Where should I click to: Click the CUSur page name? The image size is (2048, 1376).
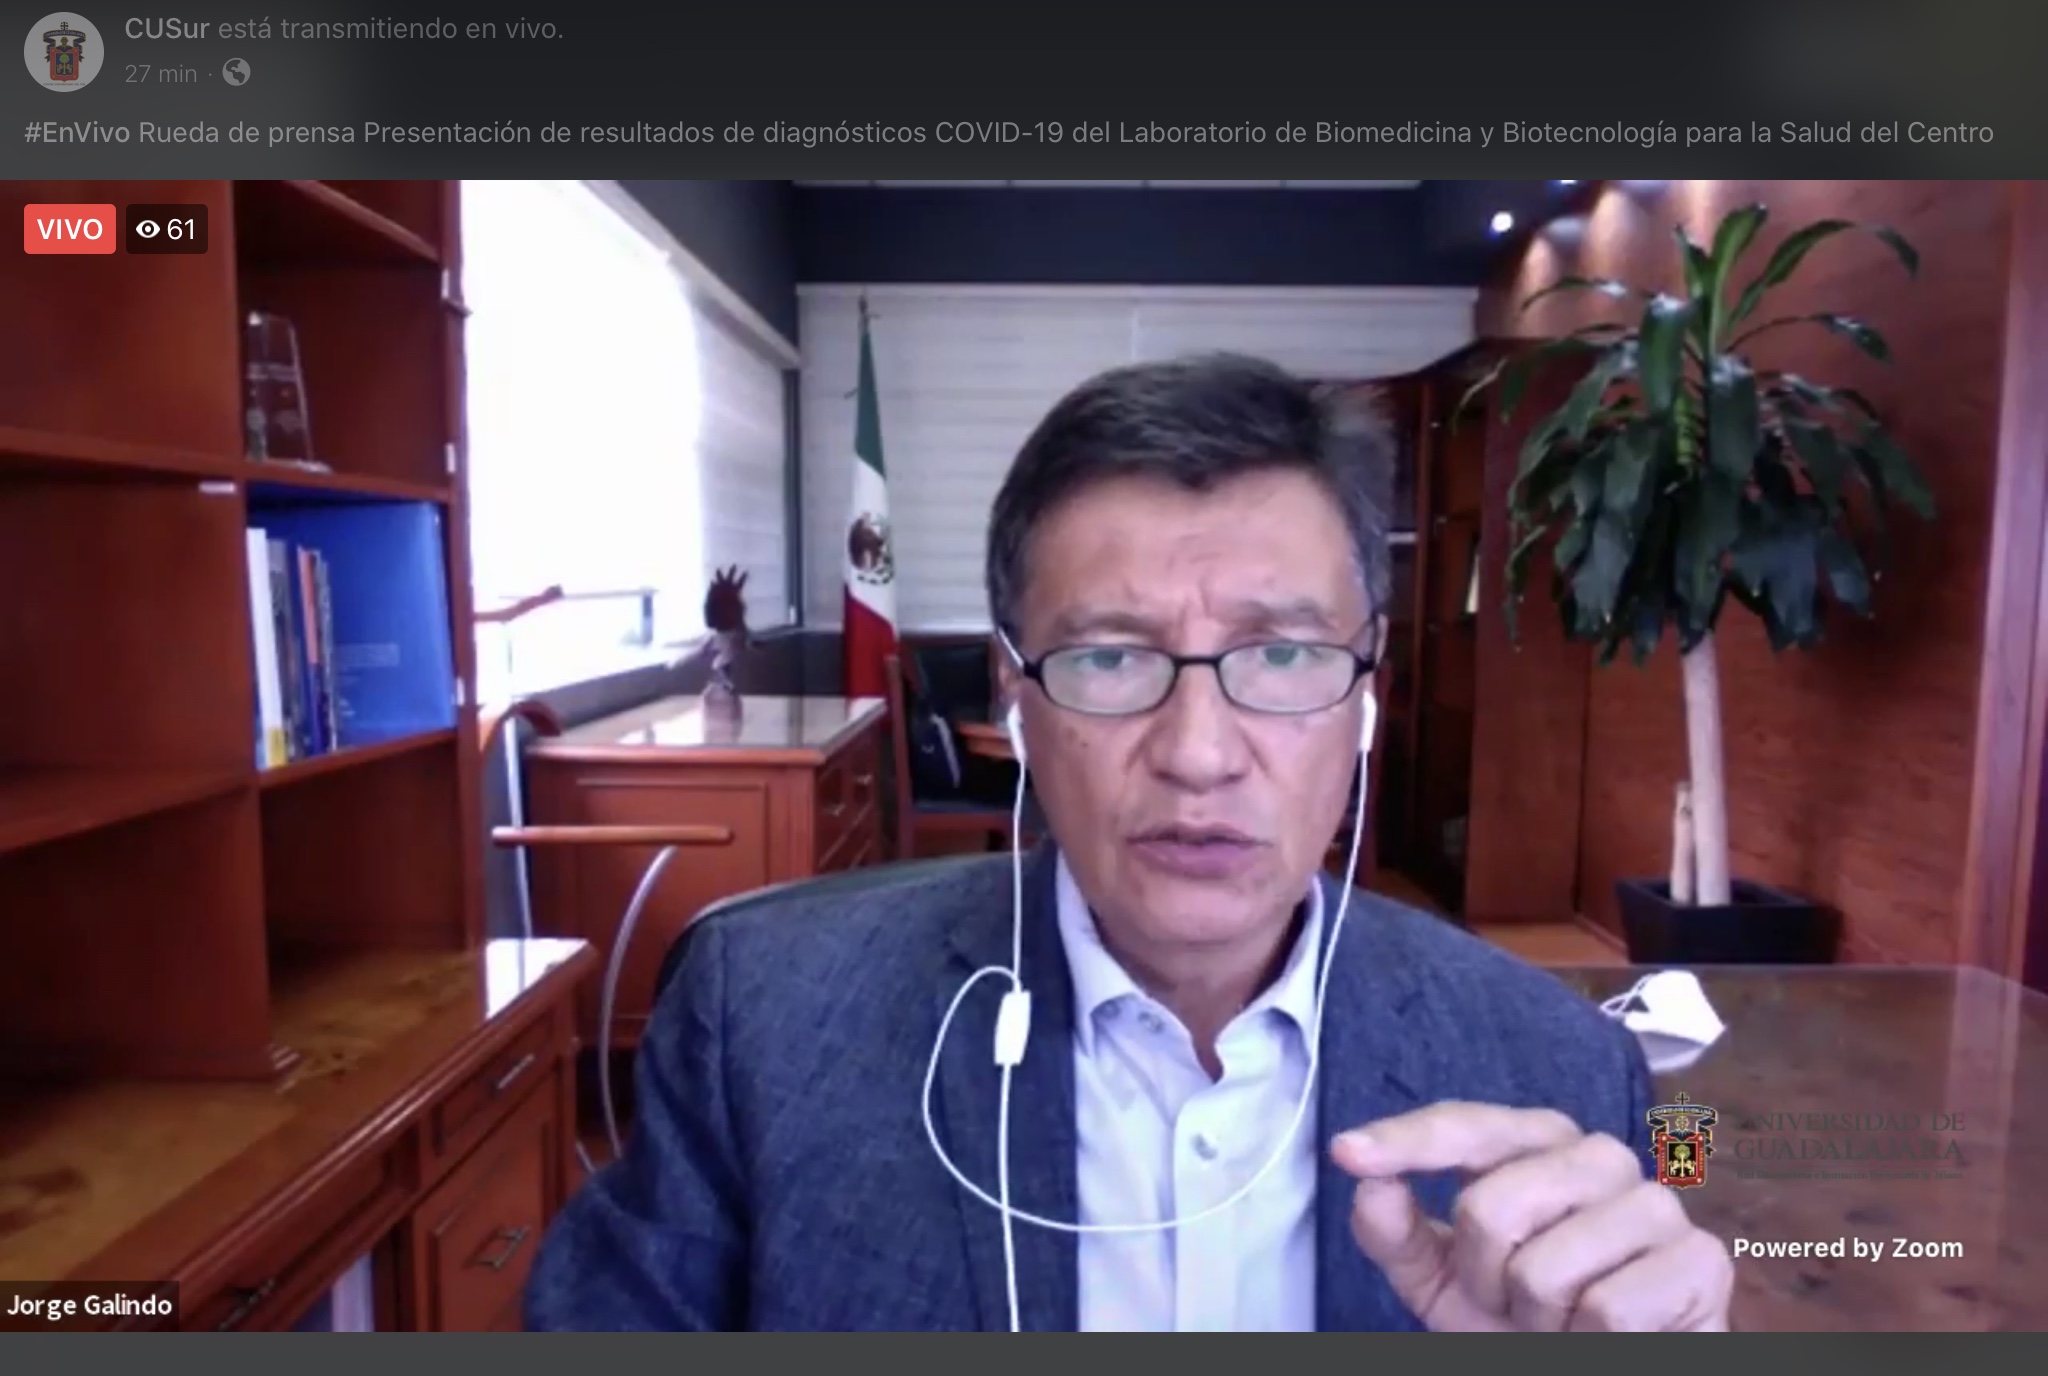coord(166,29)
